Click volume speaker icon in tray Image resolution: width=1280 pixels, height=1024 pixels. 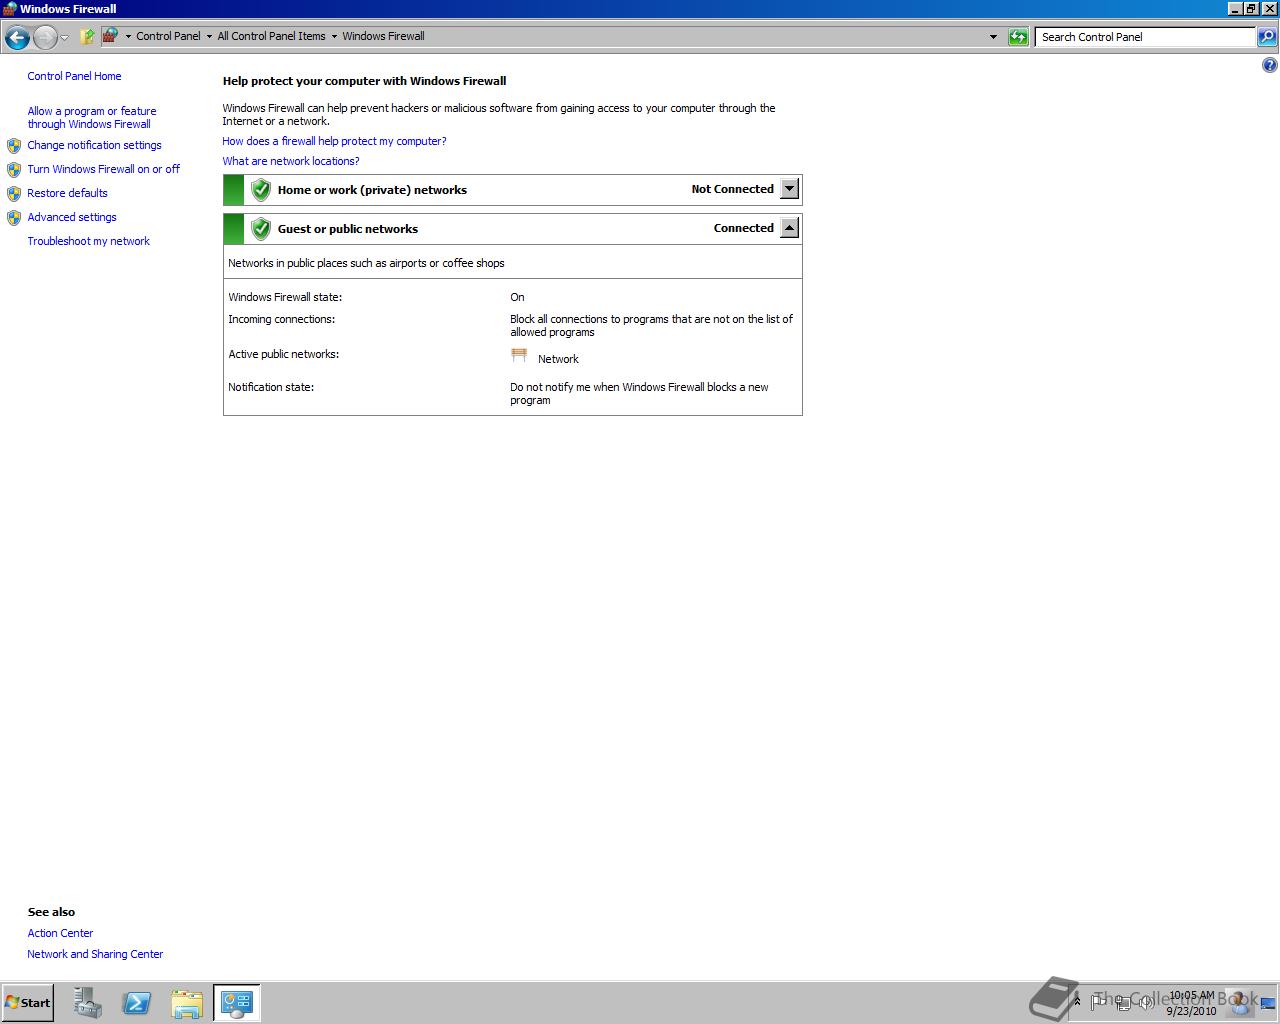[x=1146, y=1001]
